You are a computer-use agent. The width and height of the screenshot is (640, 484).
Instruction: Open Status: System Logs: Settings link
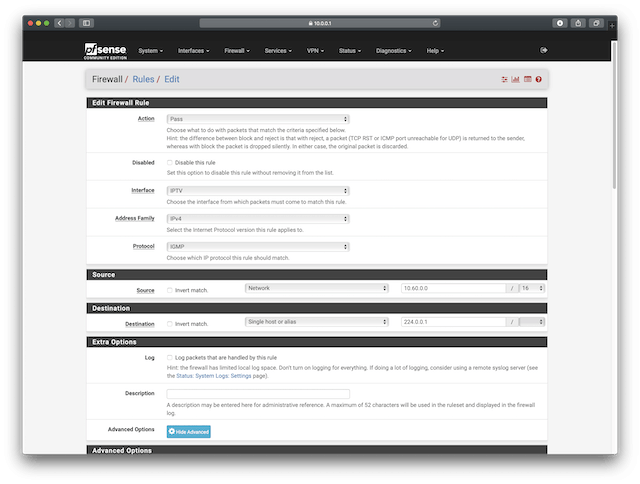(x=213, y=376)
